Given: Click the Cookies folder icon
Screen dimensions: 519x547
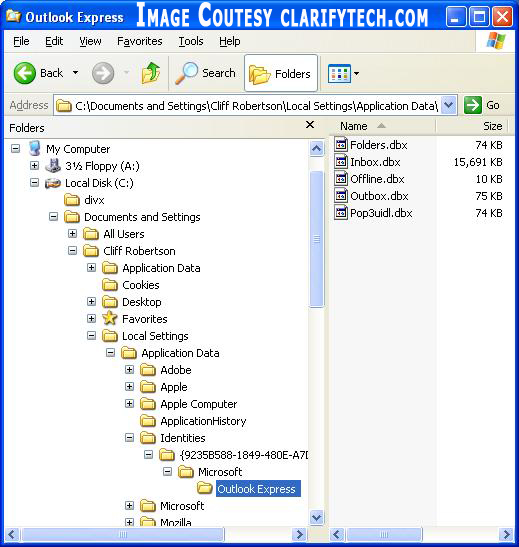Looking at the screenshot, I should tap(110, 285).
